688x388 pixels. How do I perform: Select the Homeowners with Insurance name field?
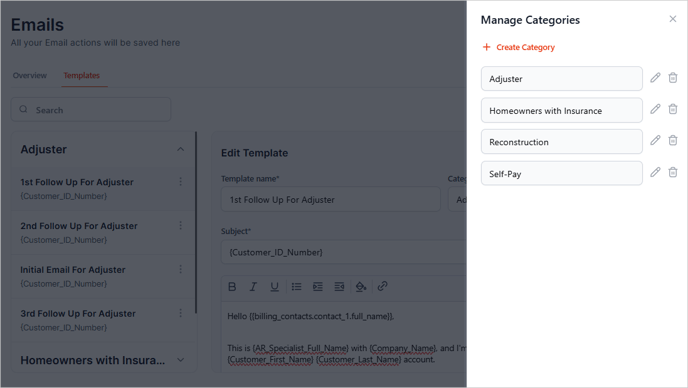pyautogui.click(x=562, y=110)
